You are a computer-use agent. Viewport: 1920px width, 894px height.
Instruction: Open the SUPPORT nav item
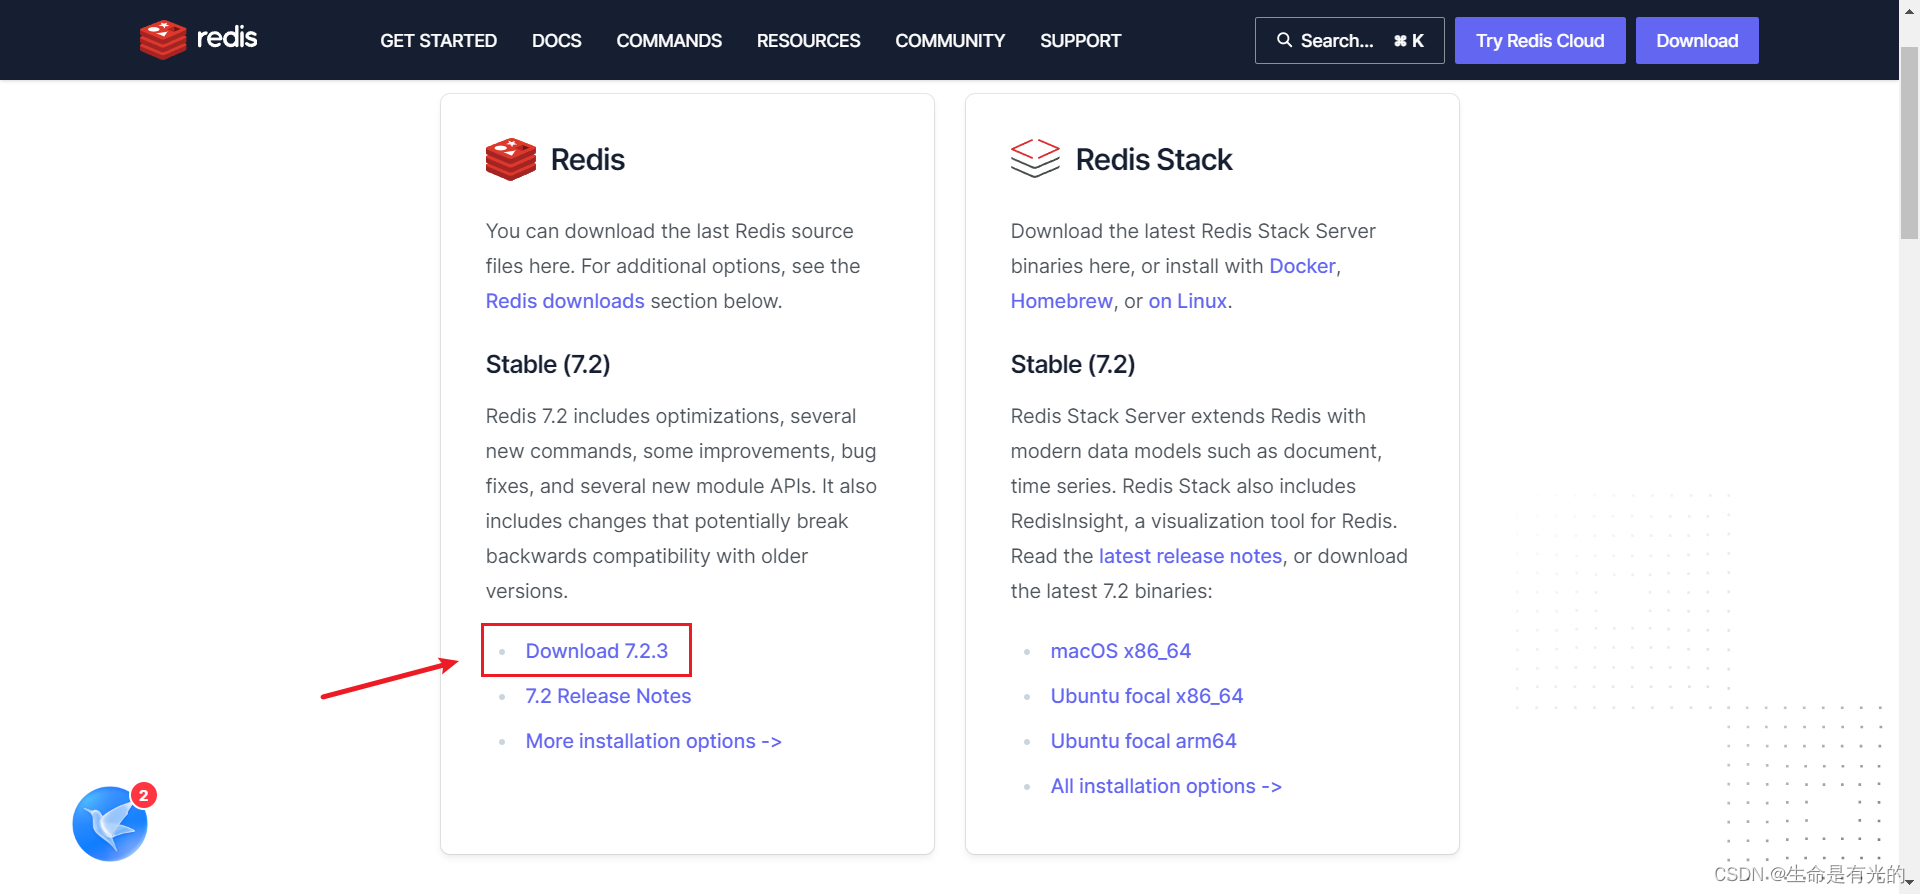tap(1080, 41)
